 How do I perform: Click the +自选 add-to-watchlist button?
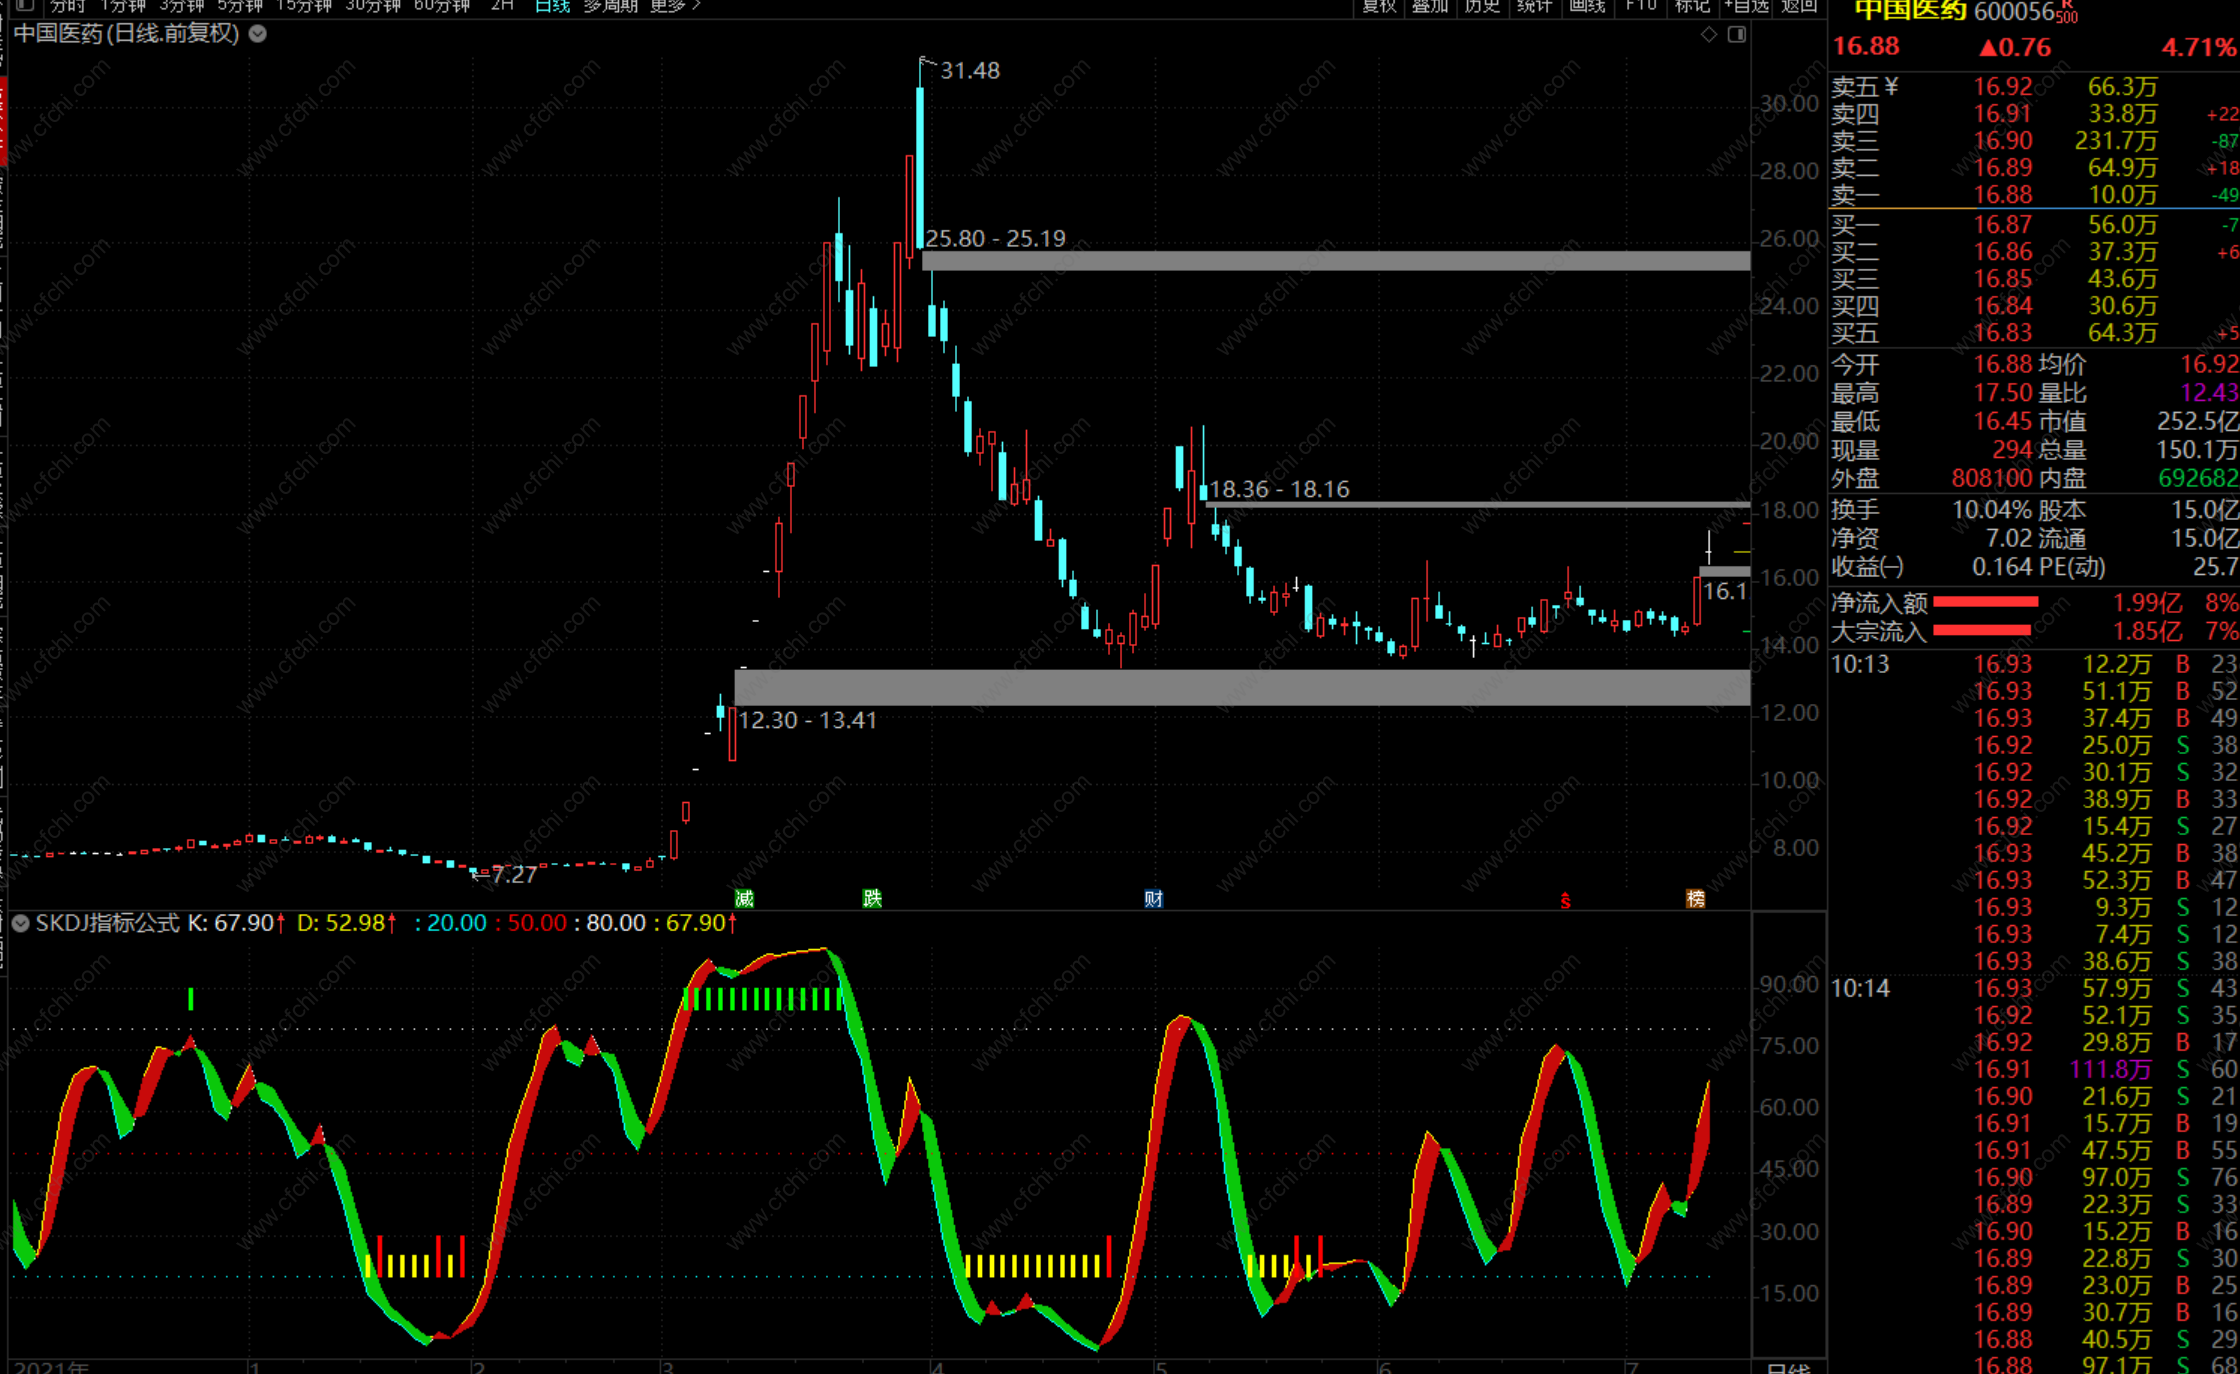click(x=1746, y=6)
